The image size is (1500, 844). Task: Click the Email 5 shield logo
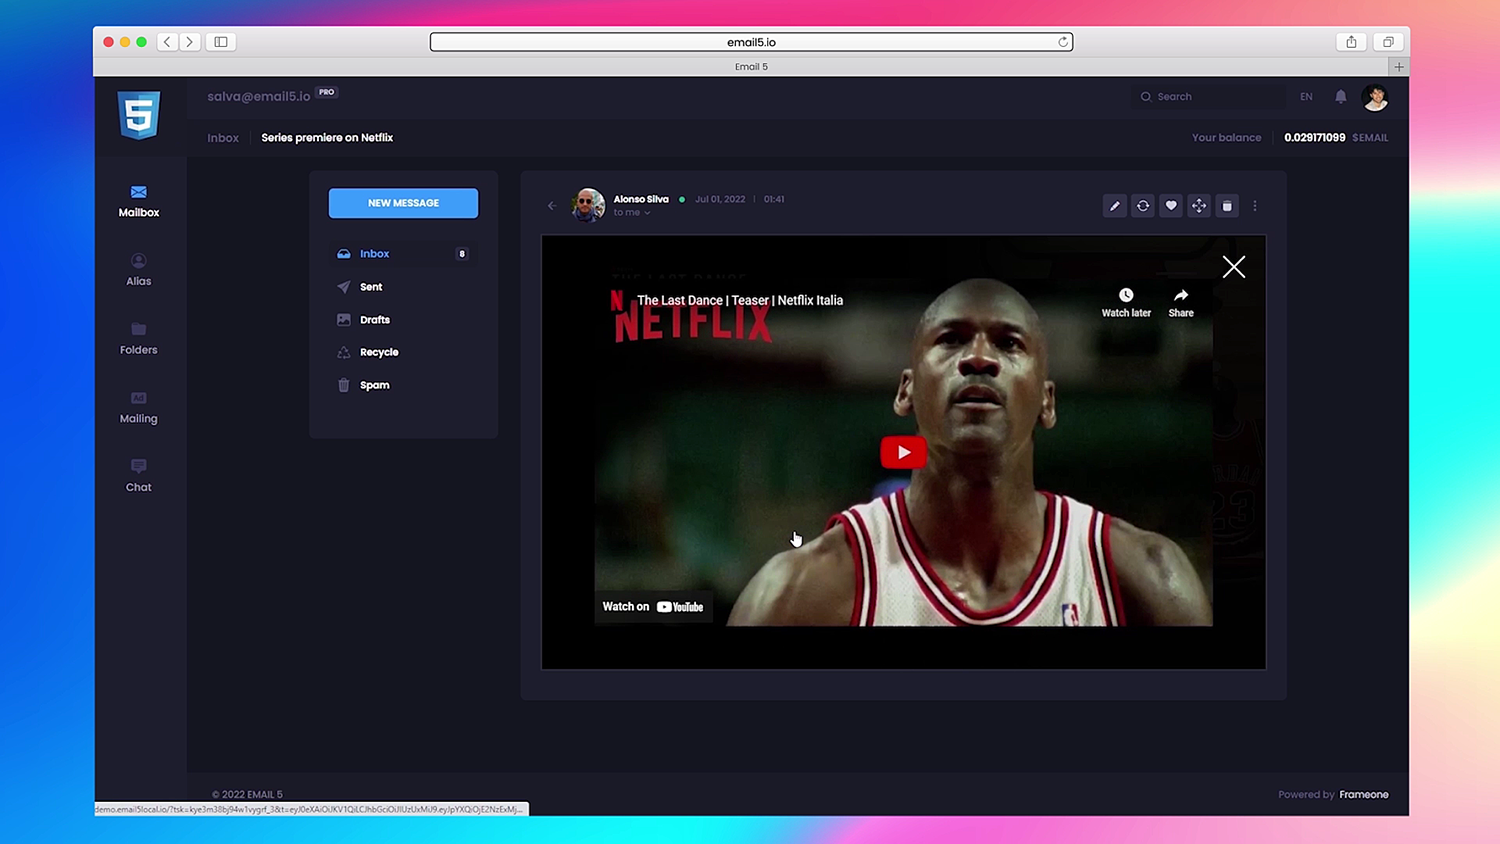coord(139,115)
